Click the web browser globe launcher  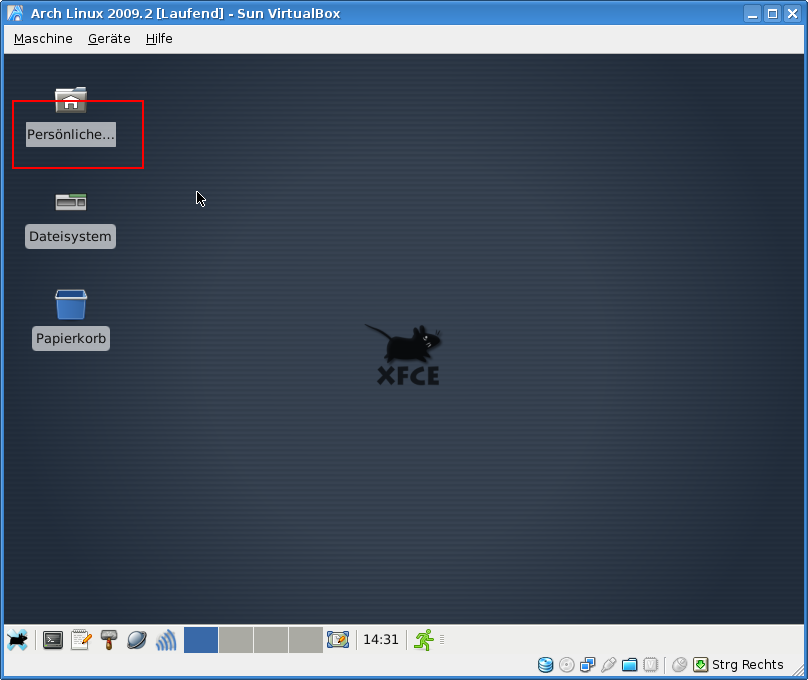pos(137,640)
